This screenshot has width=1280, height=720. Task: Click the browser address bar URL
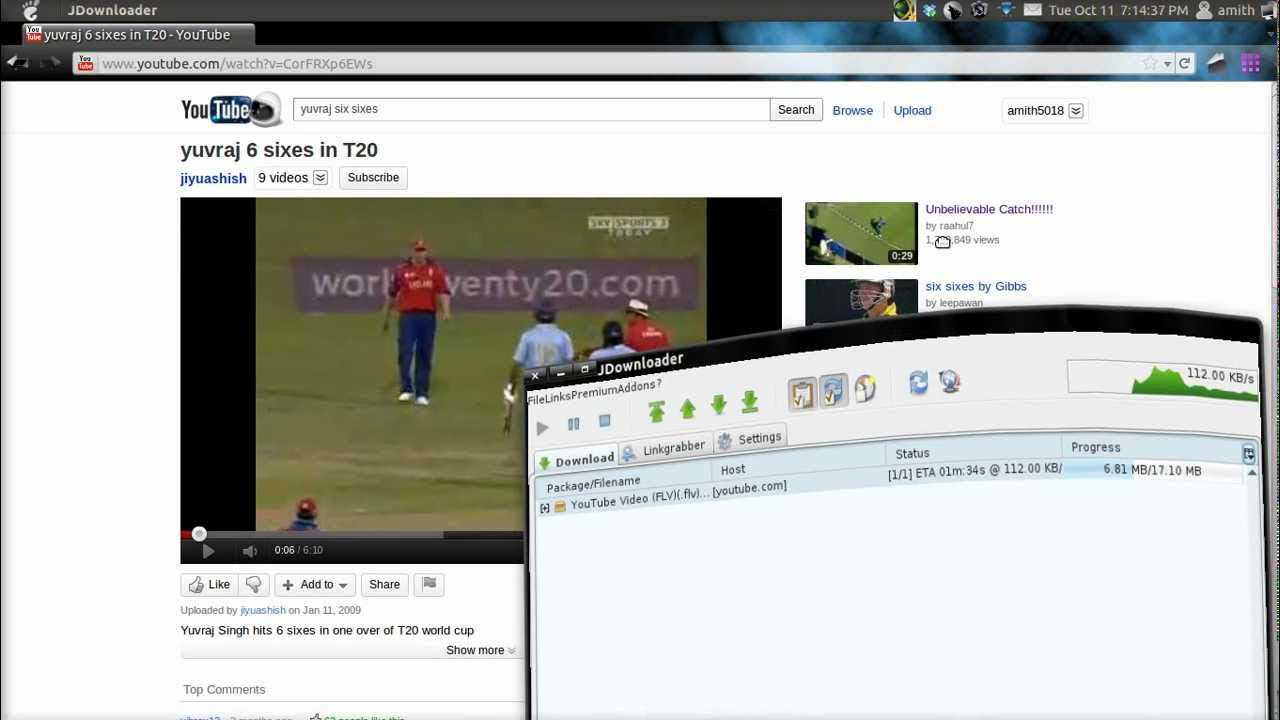pyautogui.click(x=237, y=64)
